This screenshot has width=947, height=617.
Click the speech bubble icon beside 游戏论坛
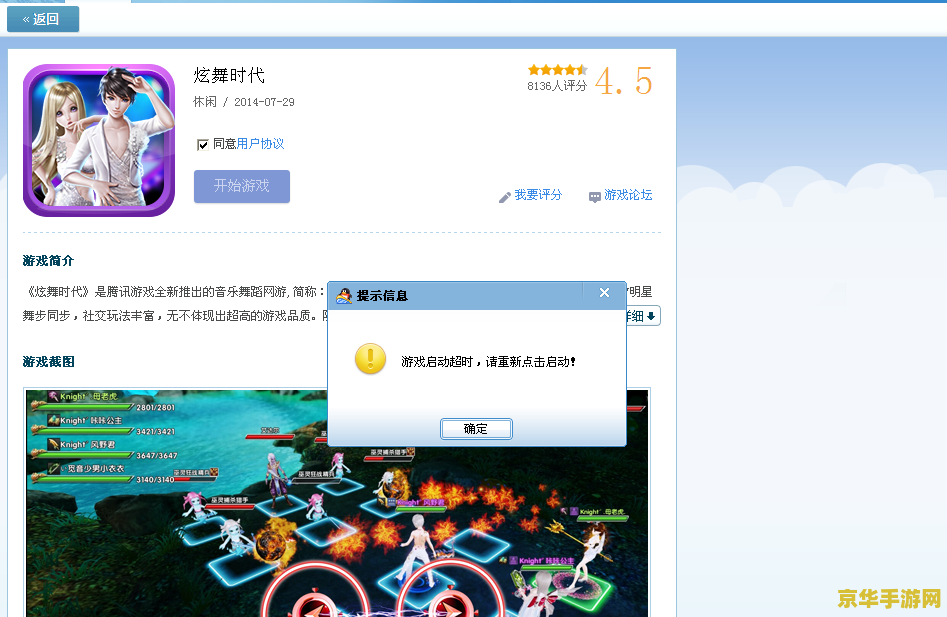pos(595,197)
